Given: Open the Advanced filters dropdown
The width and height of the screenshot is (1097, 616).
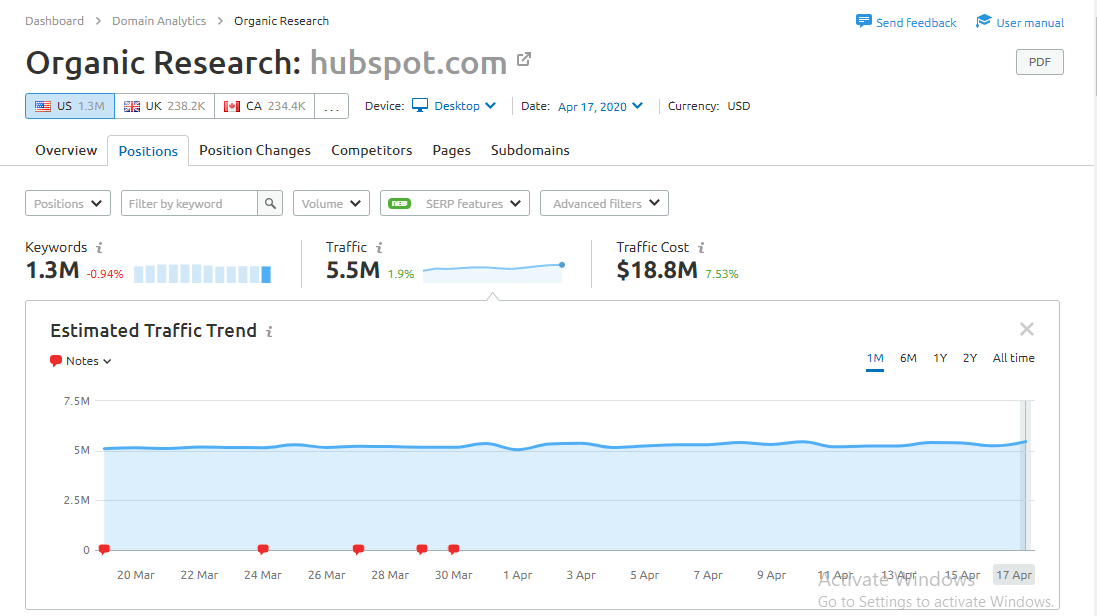Looking at the screenshot, I should click(x=604, y=204).
